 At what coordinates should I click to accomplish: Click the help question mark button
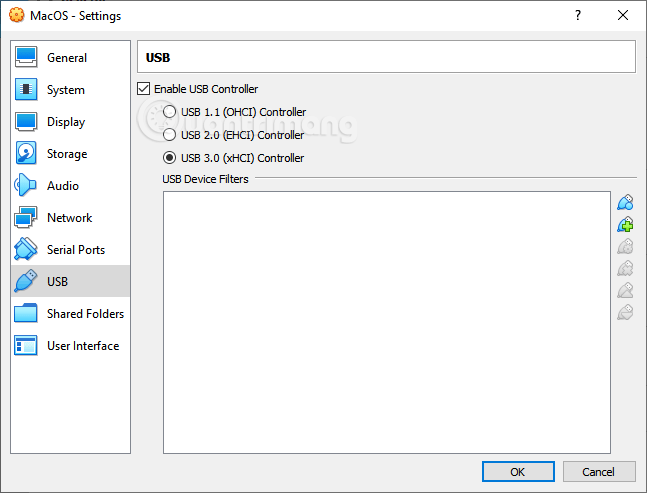577,16
